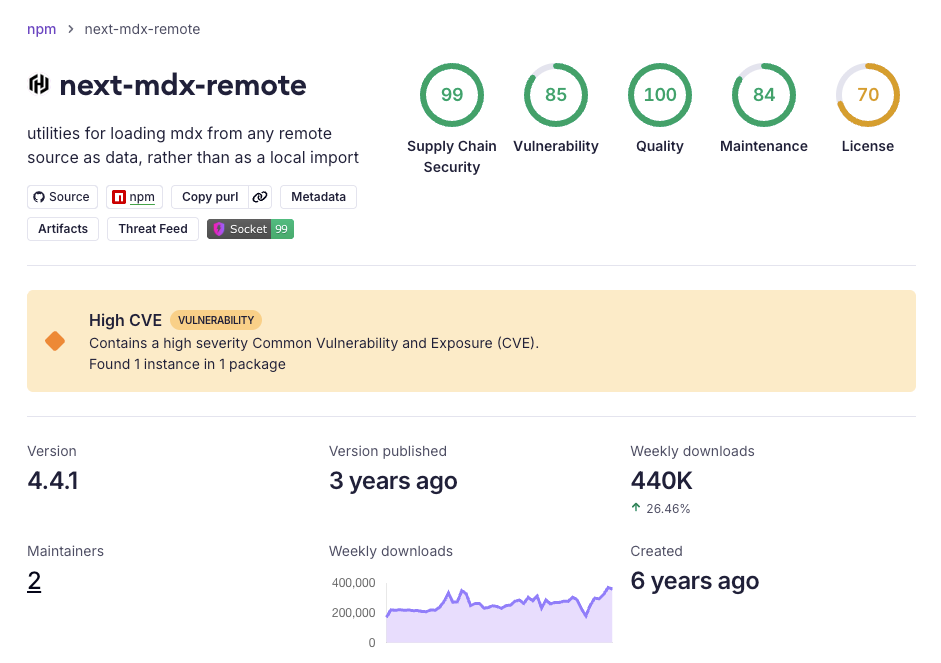The height and width of the screenshot is (663, 941).
Task: Click the VULNERABILITY tag in alert
Action: click(216, 320)
